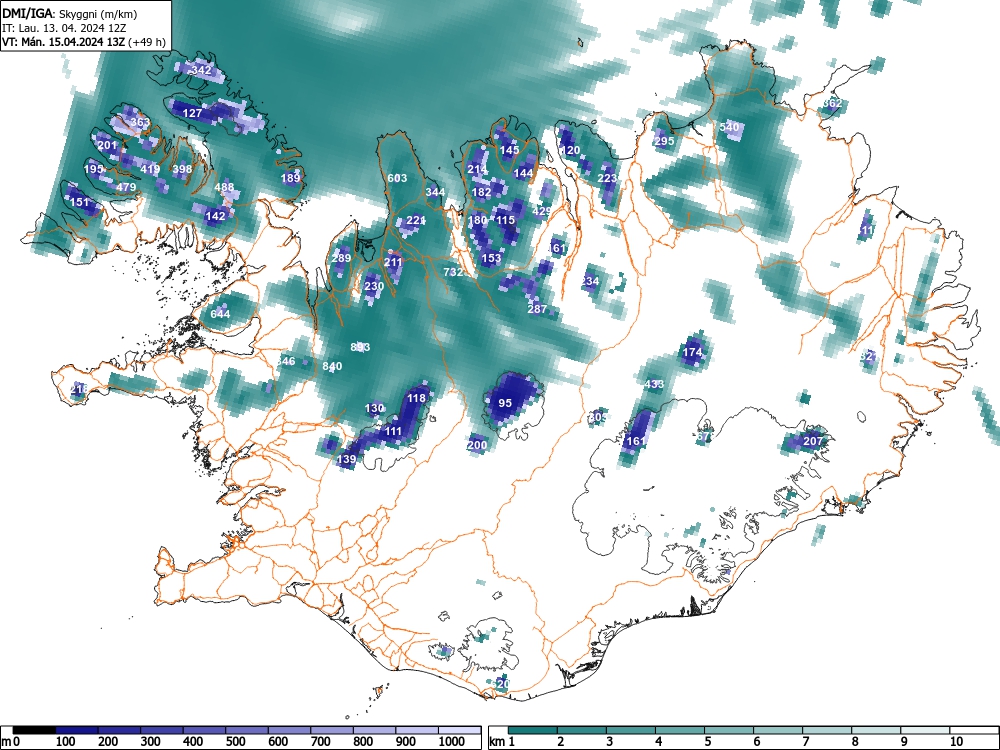The width and height of the screenshot is (1000, 750).
Task: Click visibility value 840 on the map
Action: coord(332,367)
